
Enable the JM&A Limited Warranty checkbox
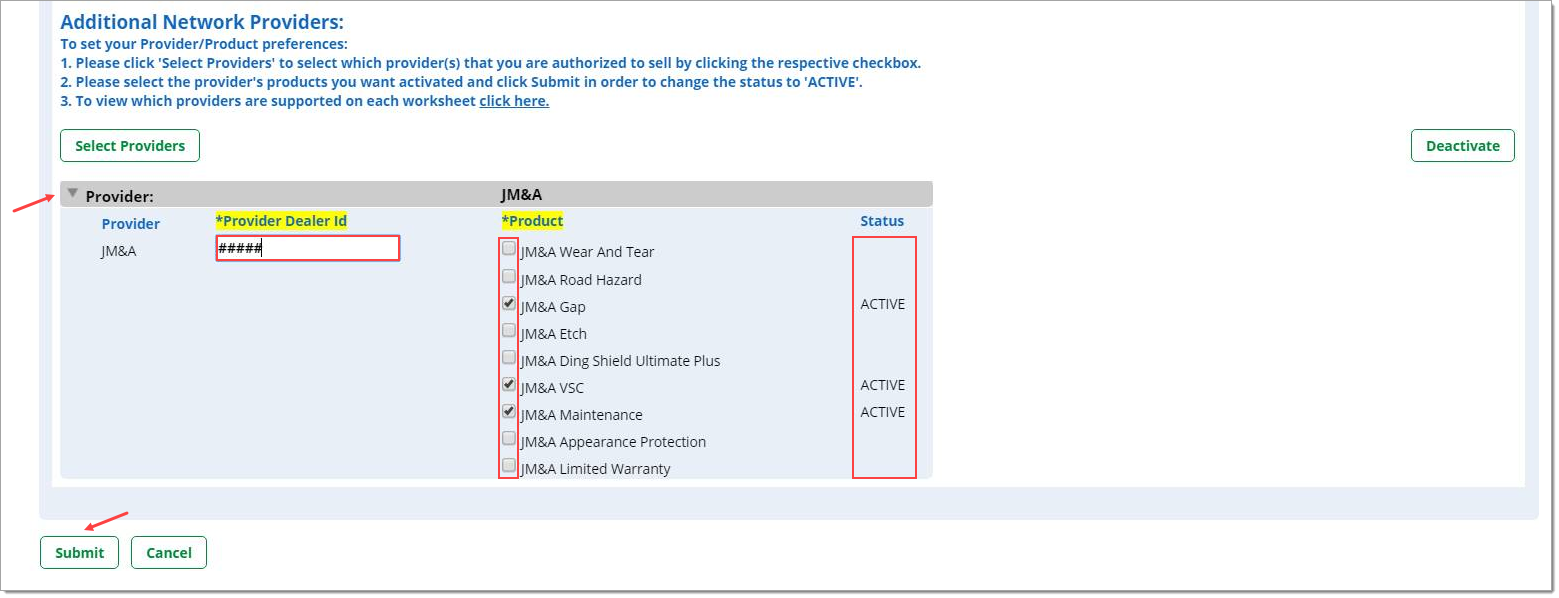click(509, 465)
